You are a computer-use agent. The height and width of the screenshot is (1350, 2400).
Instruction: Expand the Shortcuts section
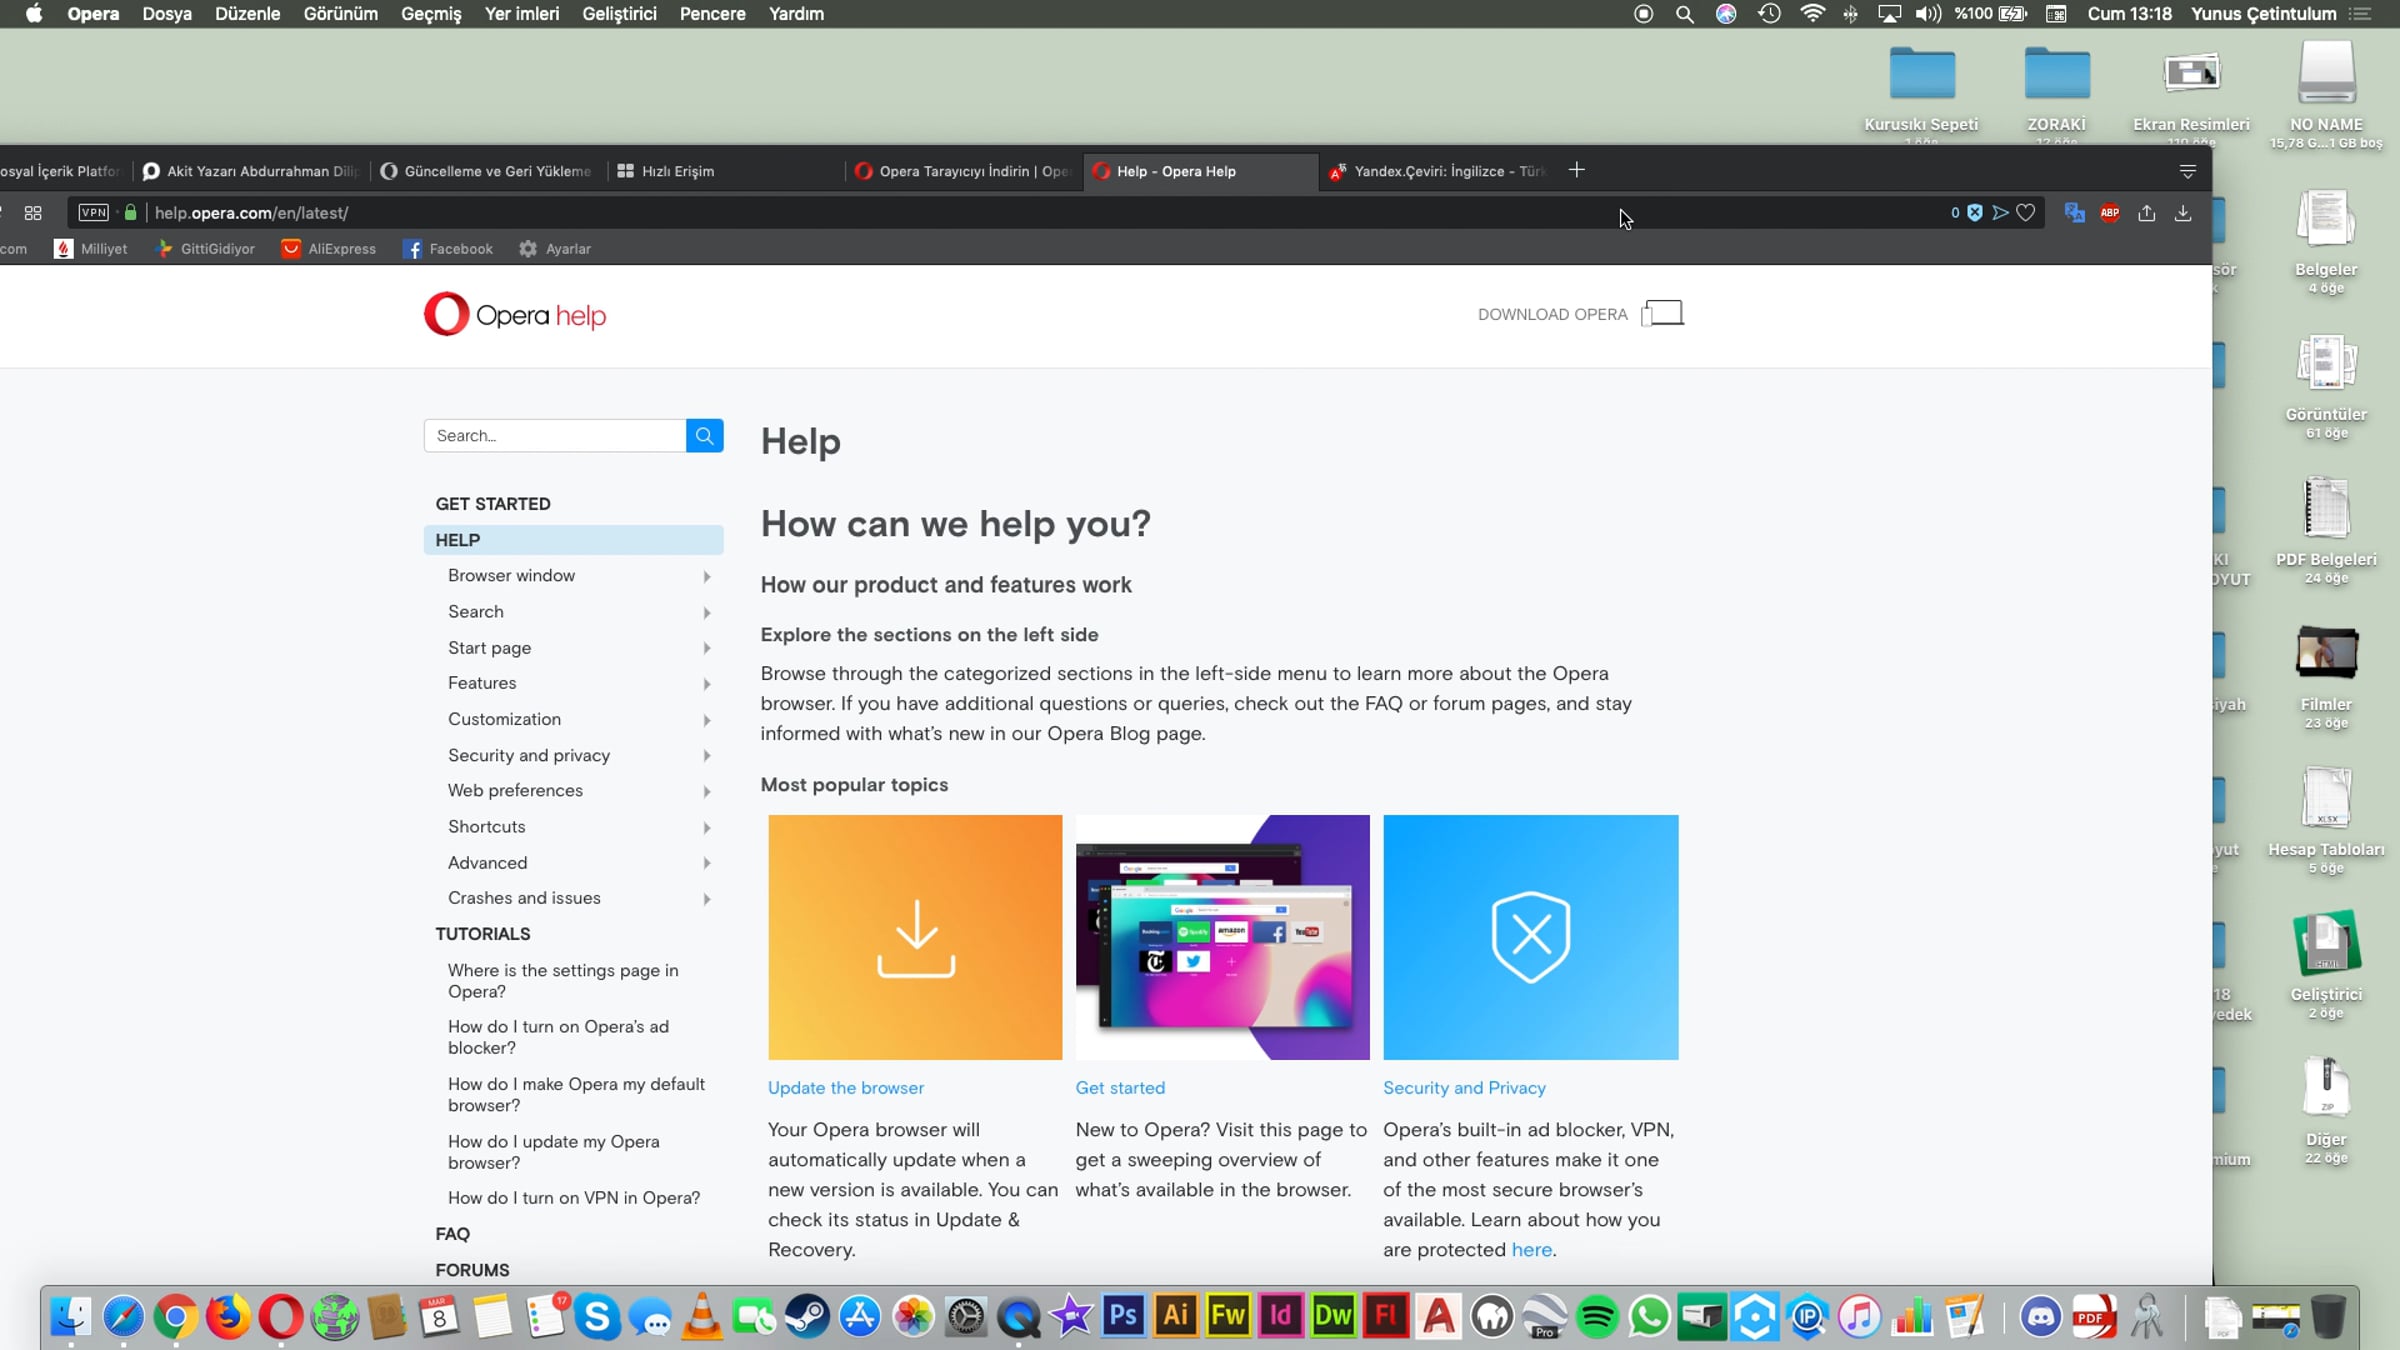point(706,827)
